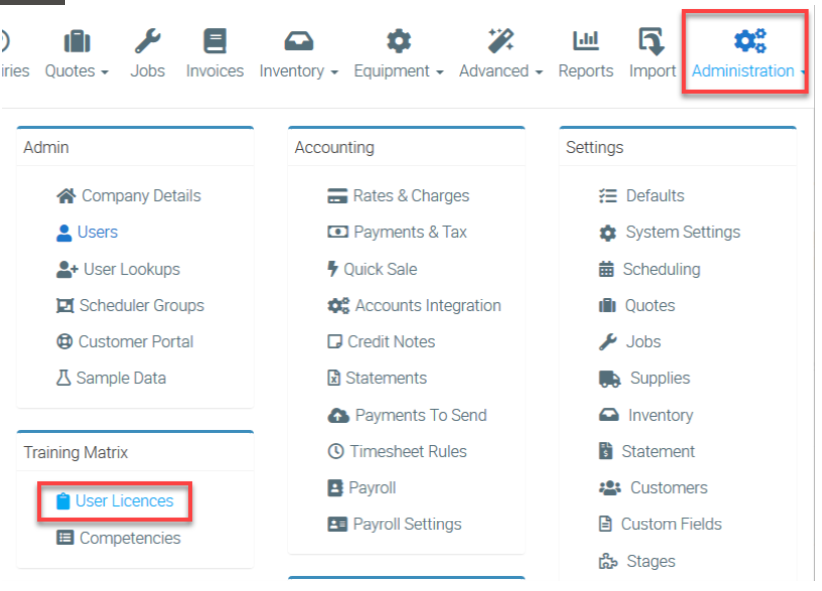This screenshot has height=591, width=822.
Task: Click the Administration gears icon
Action: point(749,41)
